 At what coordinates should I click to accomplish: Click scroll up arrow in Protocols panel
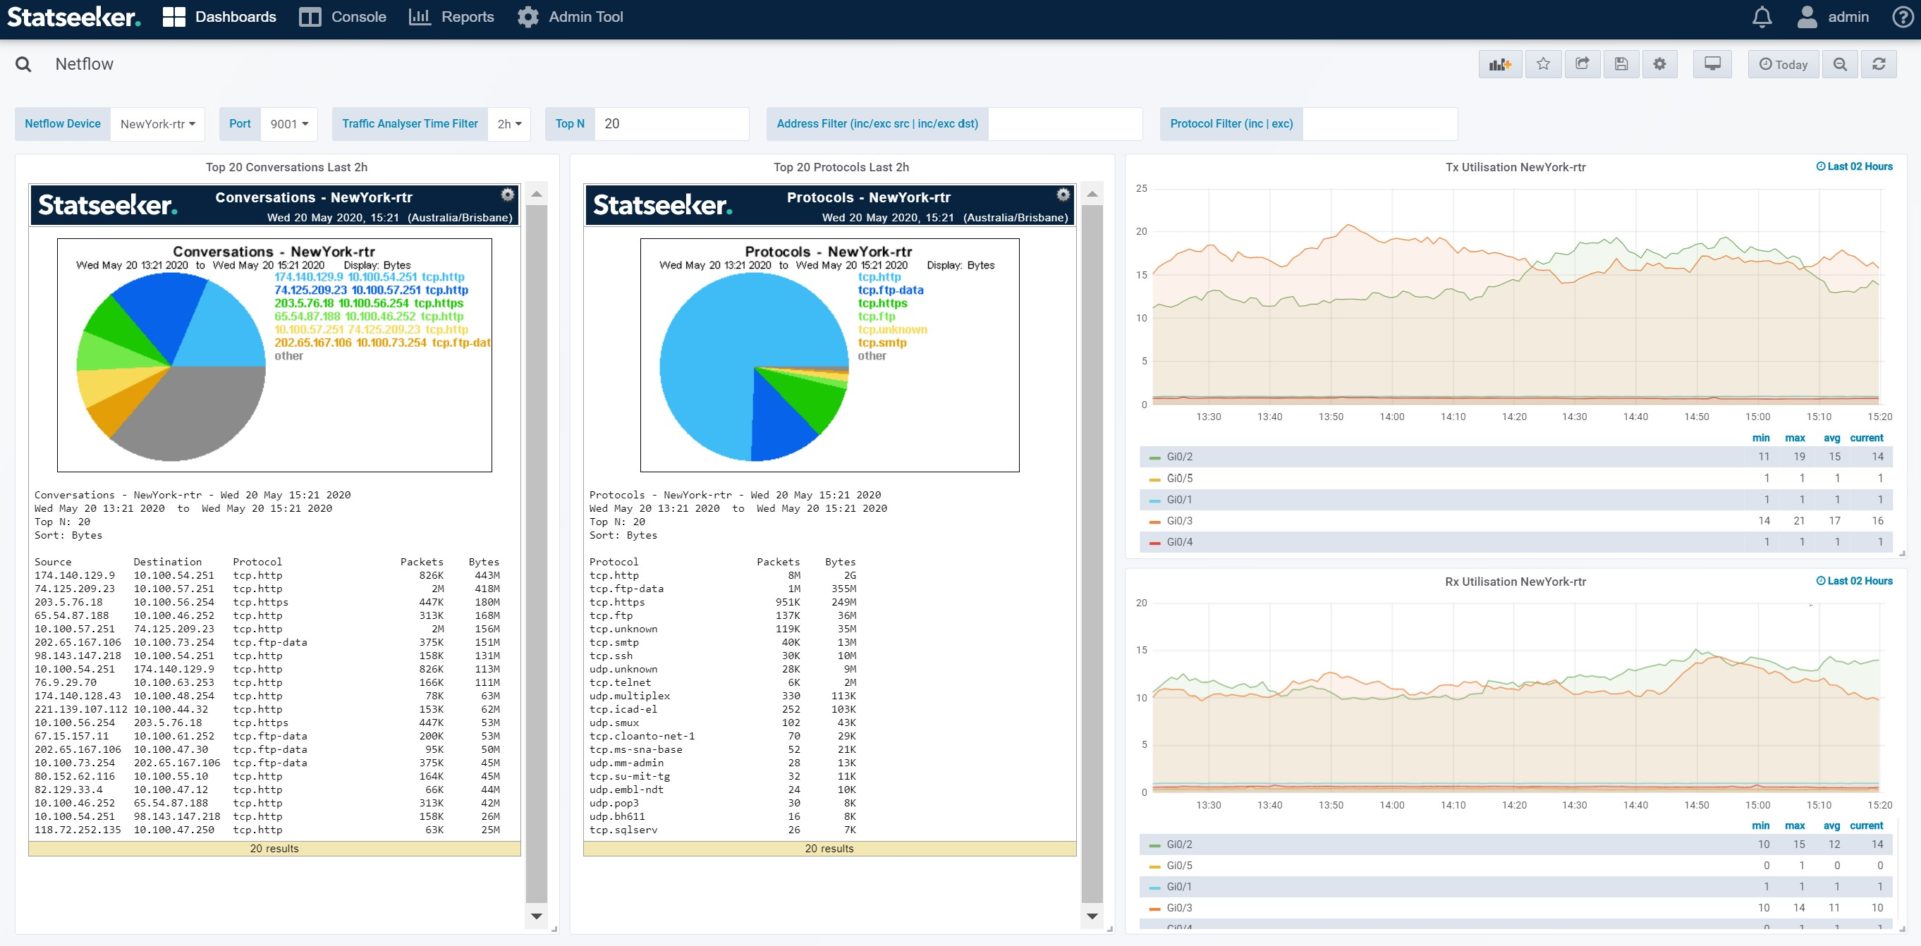(x=1092, y=194)
